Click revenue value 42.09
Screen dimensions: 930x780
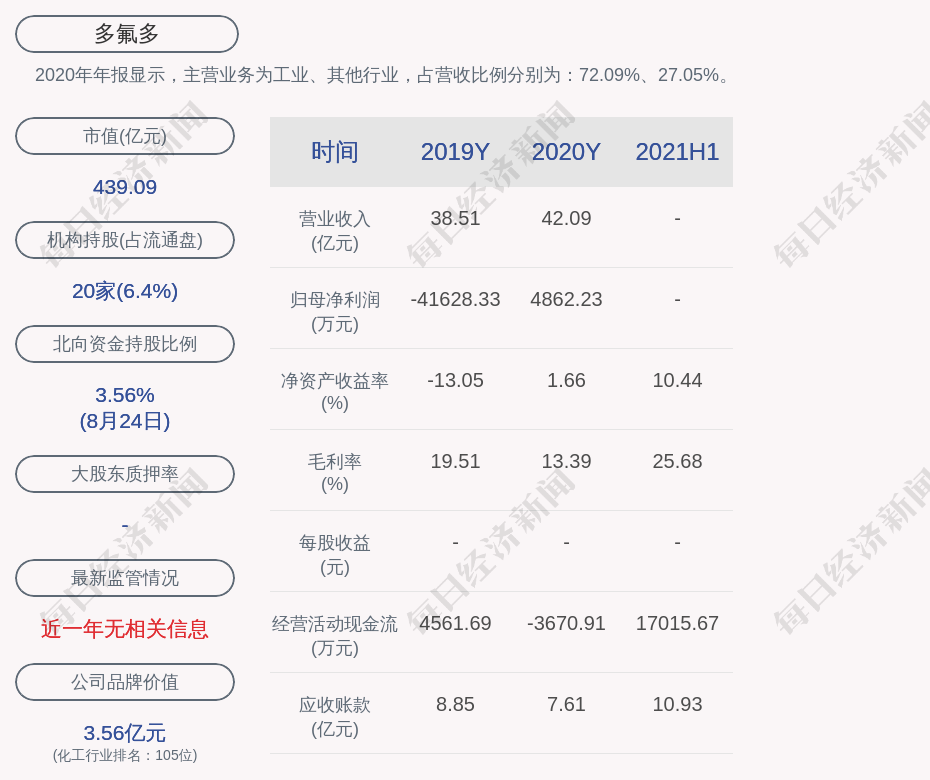pyautogui.click(x=566, y=218)
